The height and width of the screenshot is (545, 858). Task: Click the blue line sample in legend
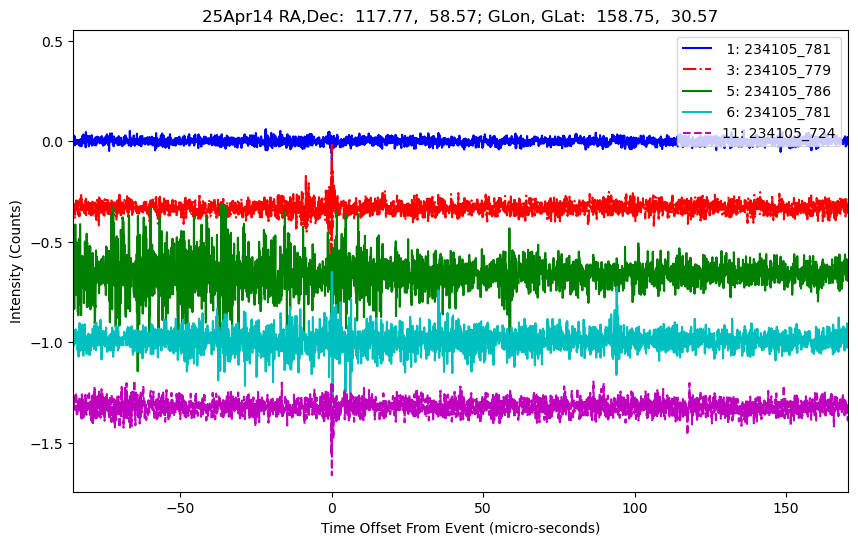point(697,49)
